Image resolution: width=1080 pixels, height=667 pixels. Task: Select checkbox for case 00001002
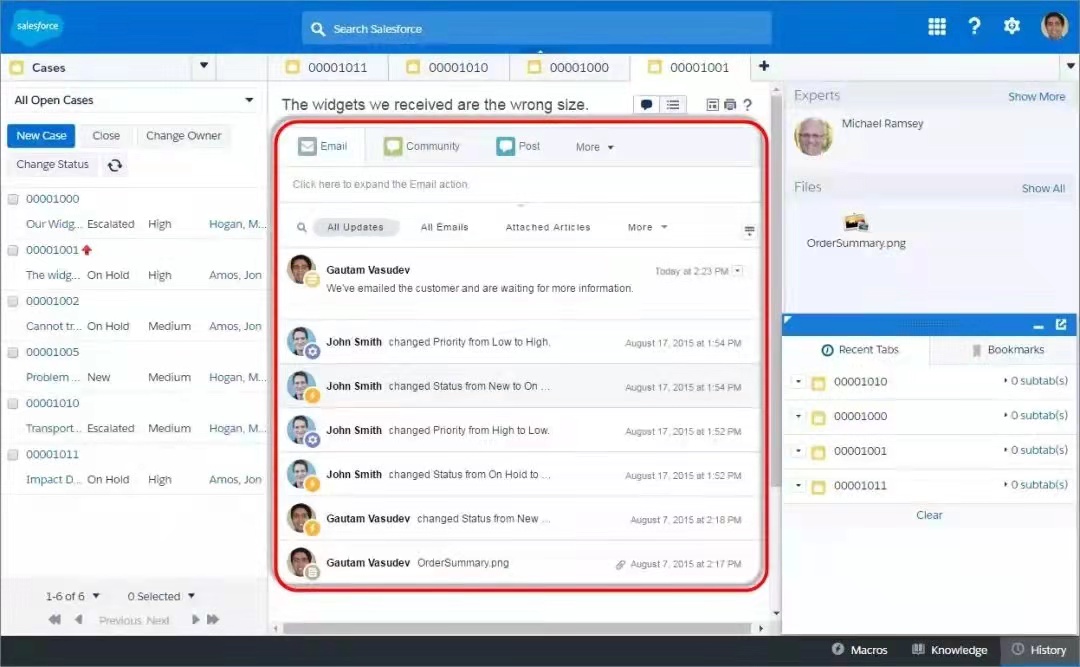click(12, 301)
